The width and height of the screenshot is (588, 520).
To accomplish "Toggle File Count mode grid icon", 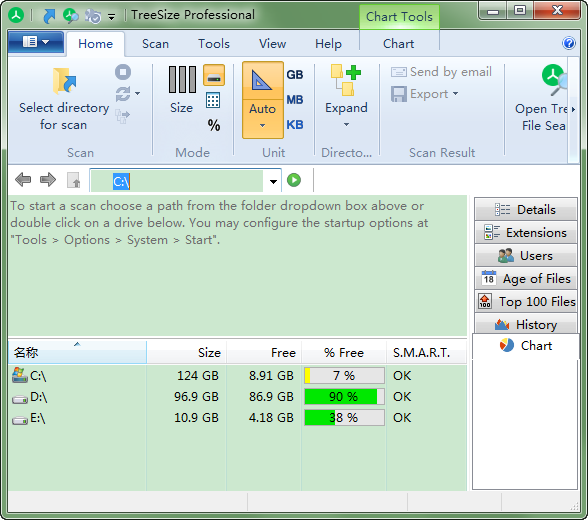I will pyautogui.click(x=213, y=100).
